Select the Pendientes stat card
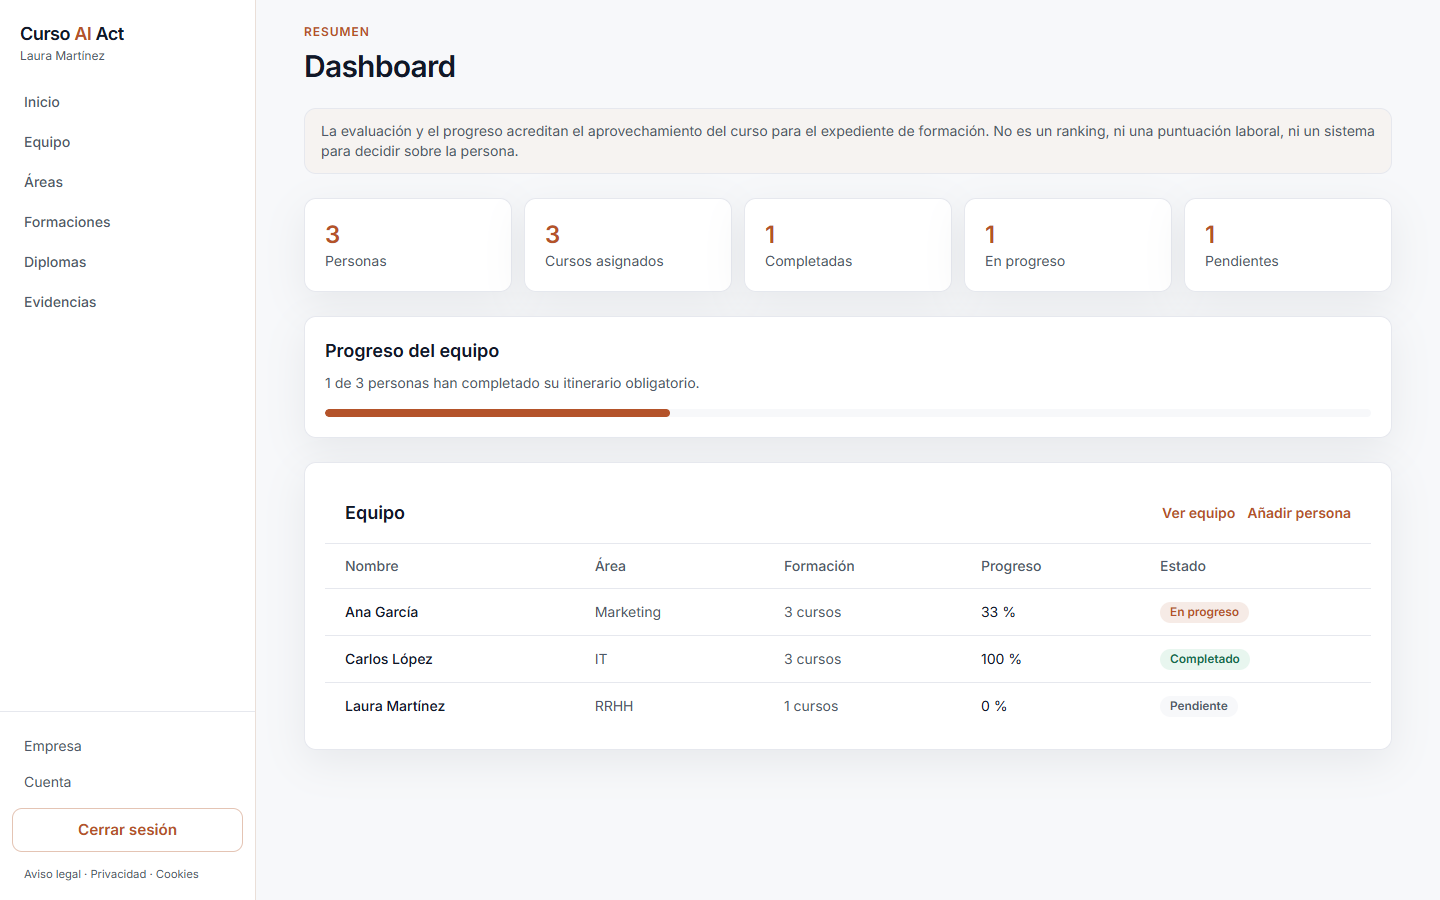 point(1288,245)
